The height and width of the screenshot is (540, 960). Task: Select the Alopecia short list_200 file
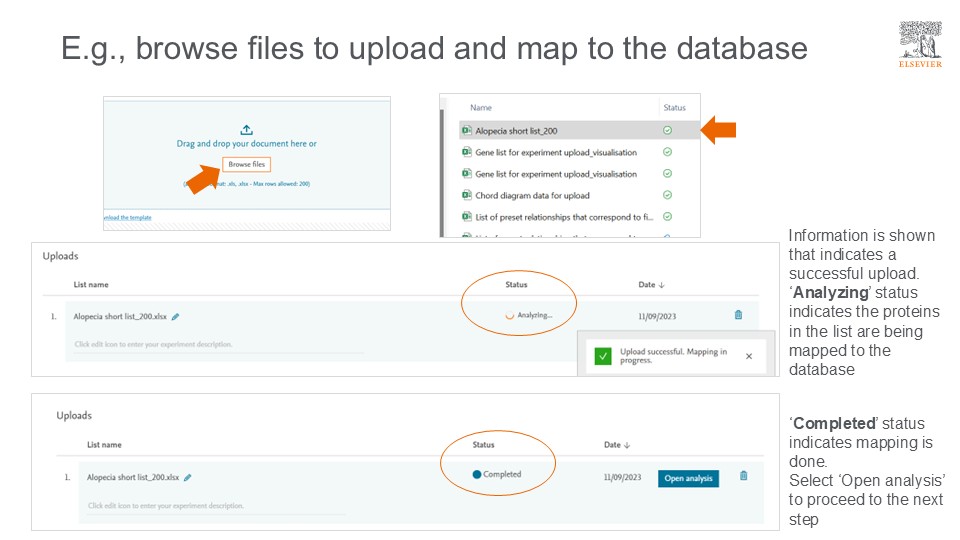pos(516,130)
